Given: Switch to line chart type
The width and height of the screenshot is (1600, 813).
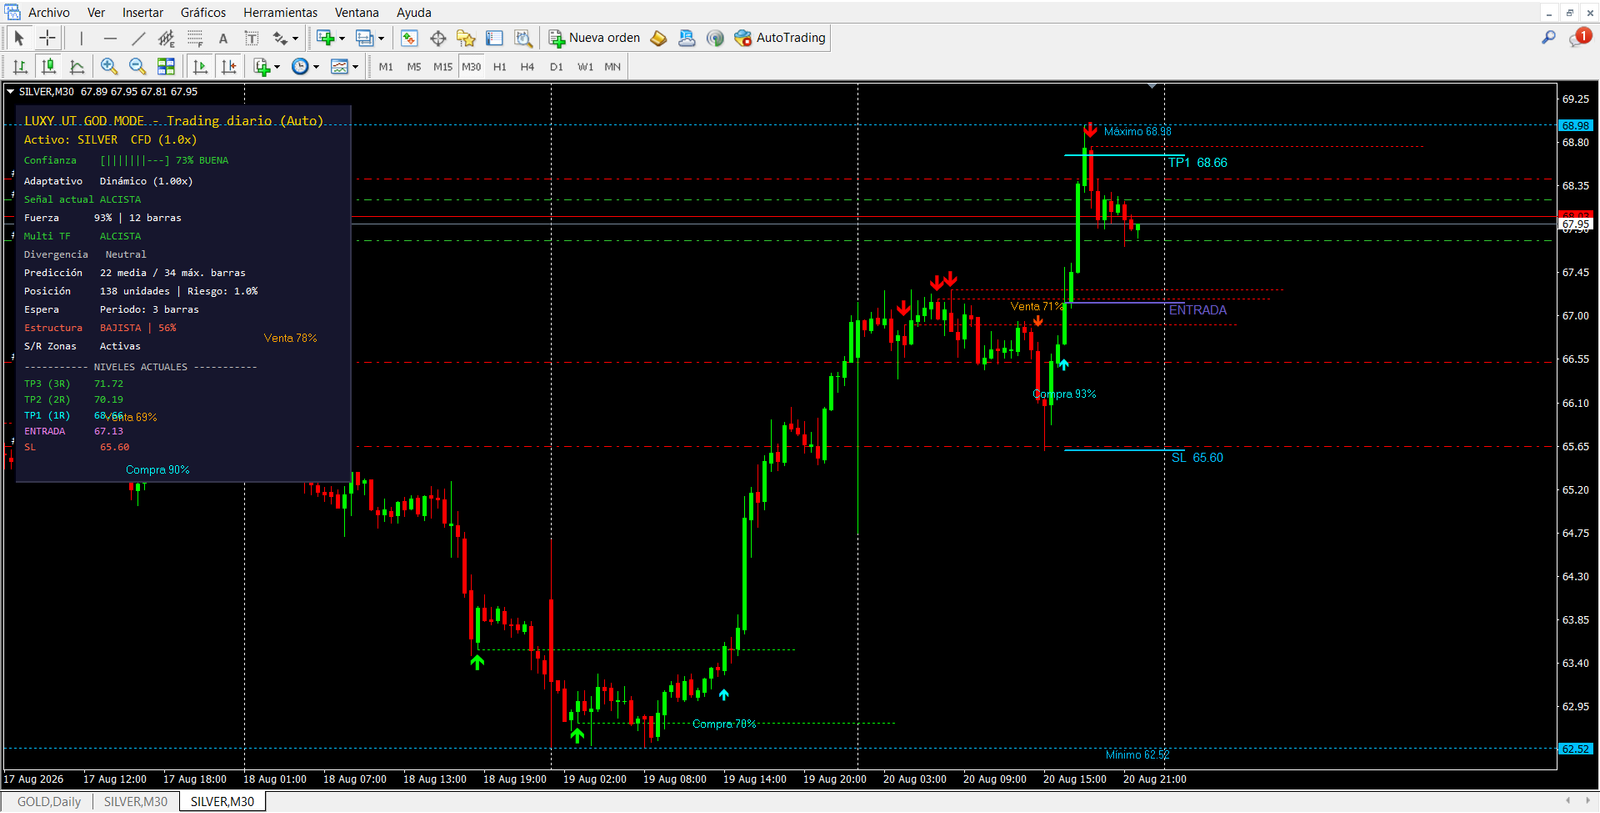Looking at the screenshot, I should point(76,66).
